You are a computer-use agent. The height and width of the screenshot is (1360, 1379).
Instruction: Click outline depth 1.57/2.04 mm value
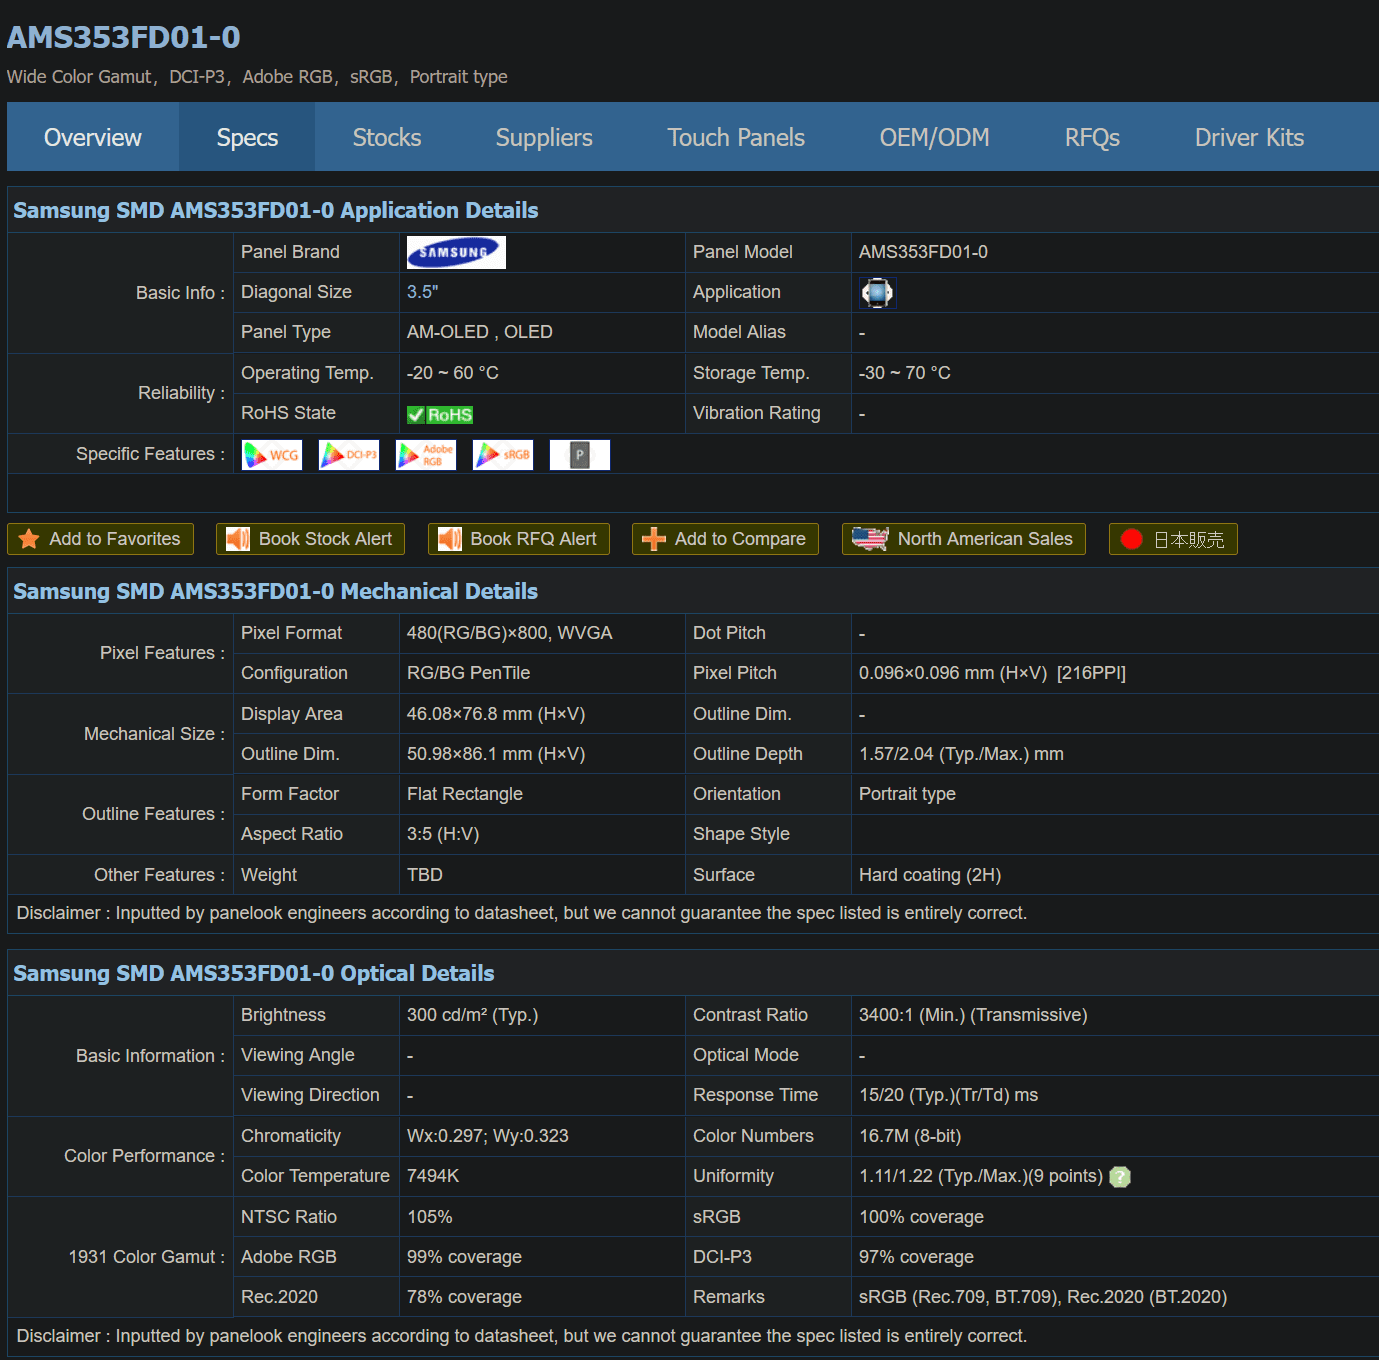(961, 754)
